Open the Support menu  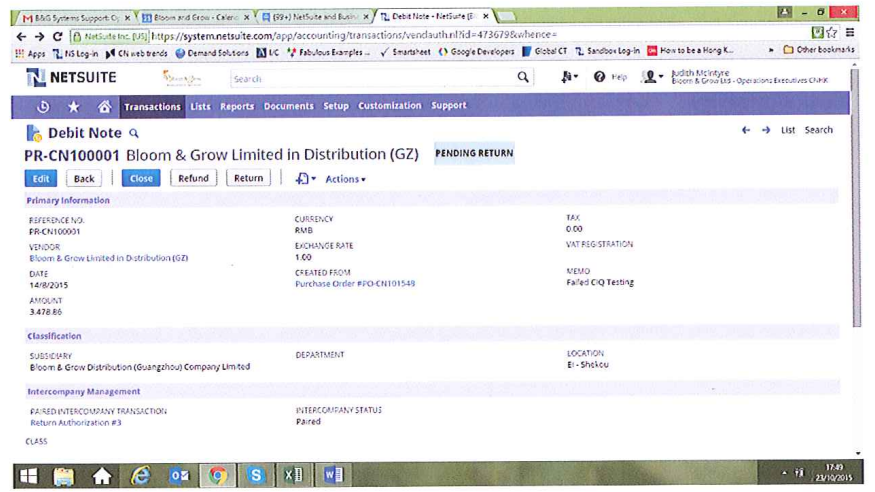click(x=449, y=105)
